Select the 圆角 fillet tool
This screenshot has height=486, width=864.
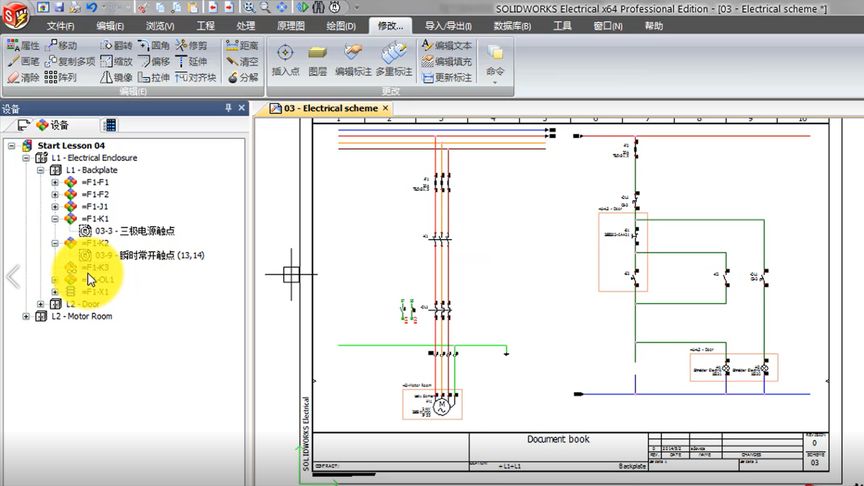pyautogui.click(x=154, y=45)
